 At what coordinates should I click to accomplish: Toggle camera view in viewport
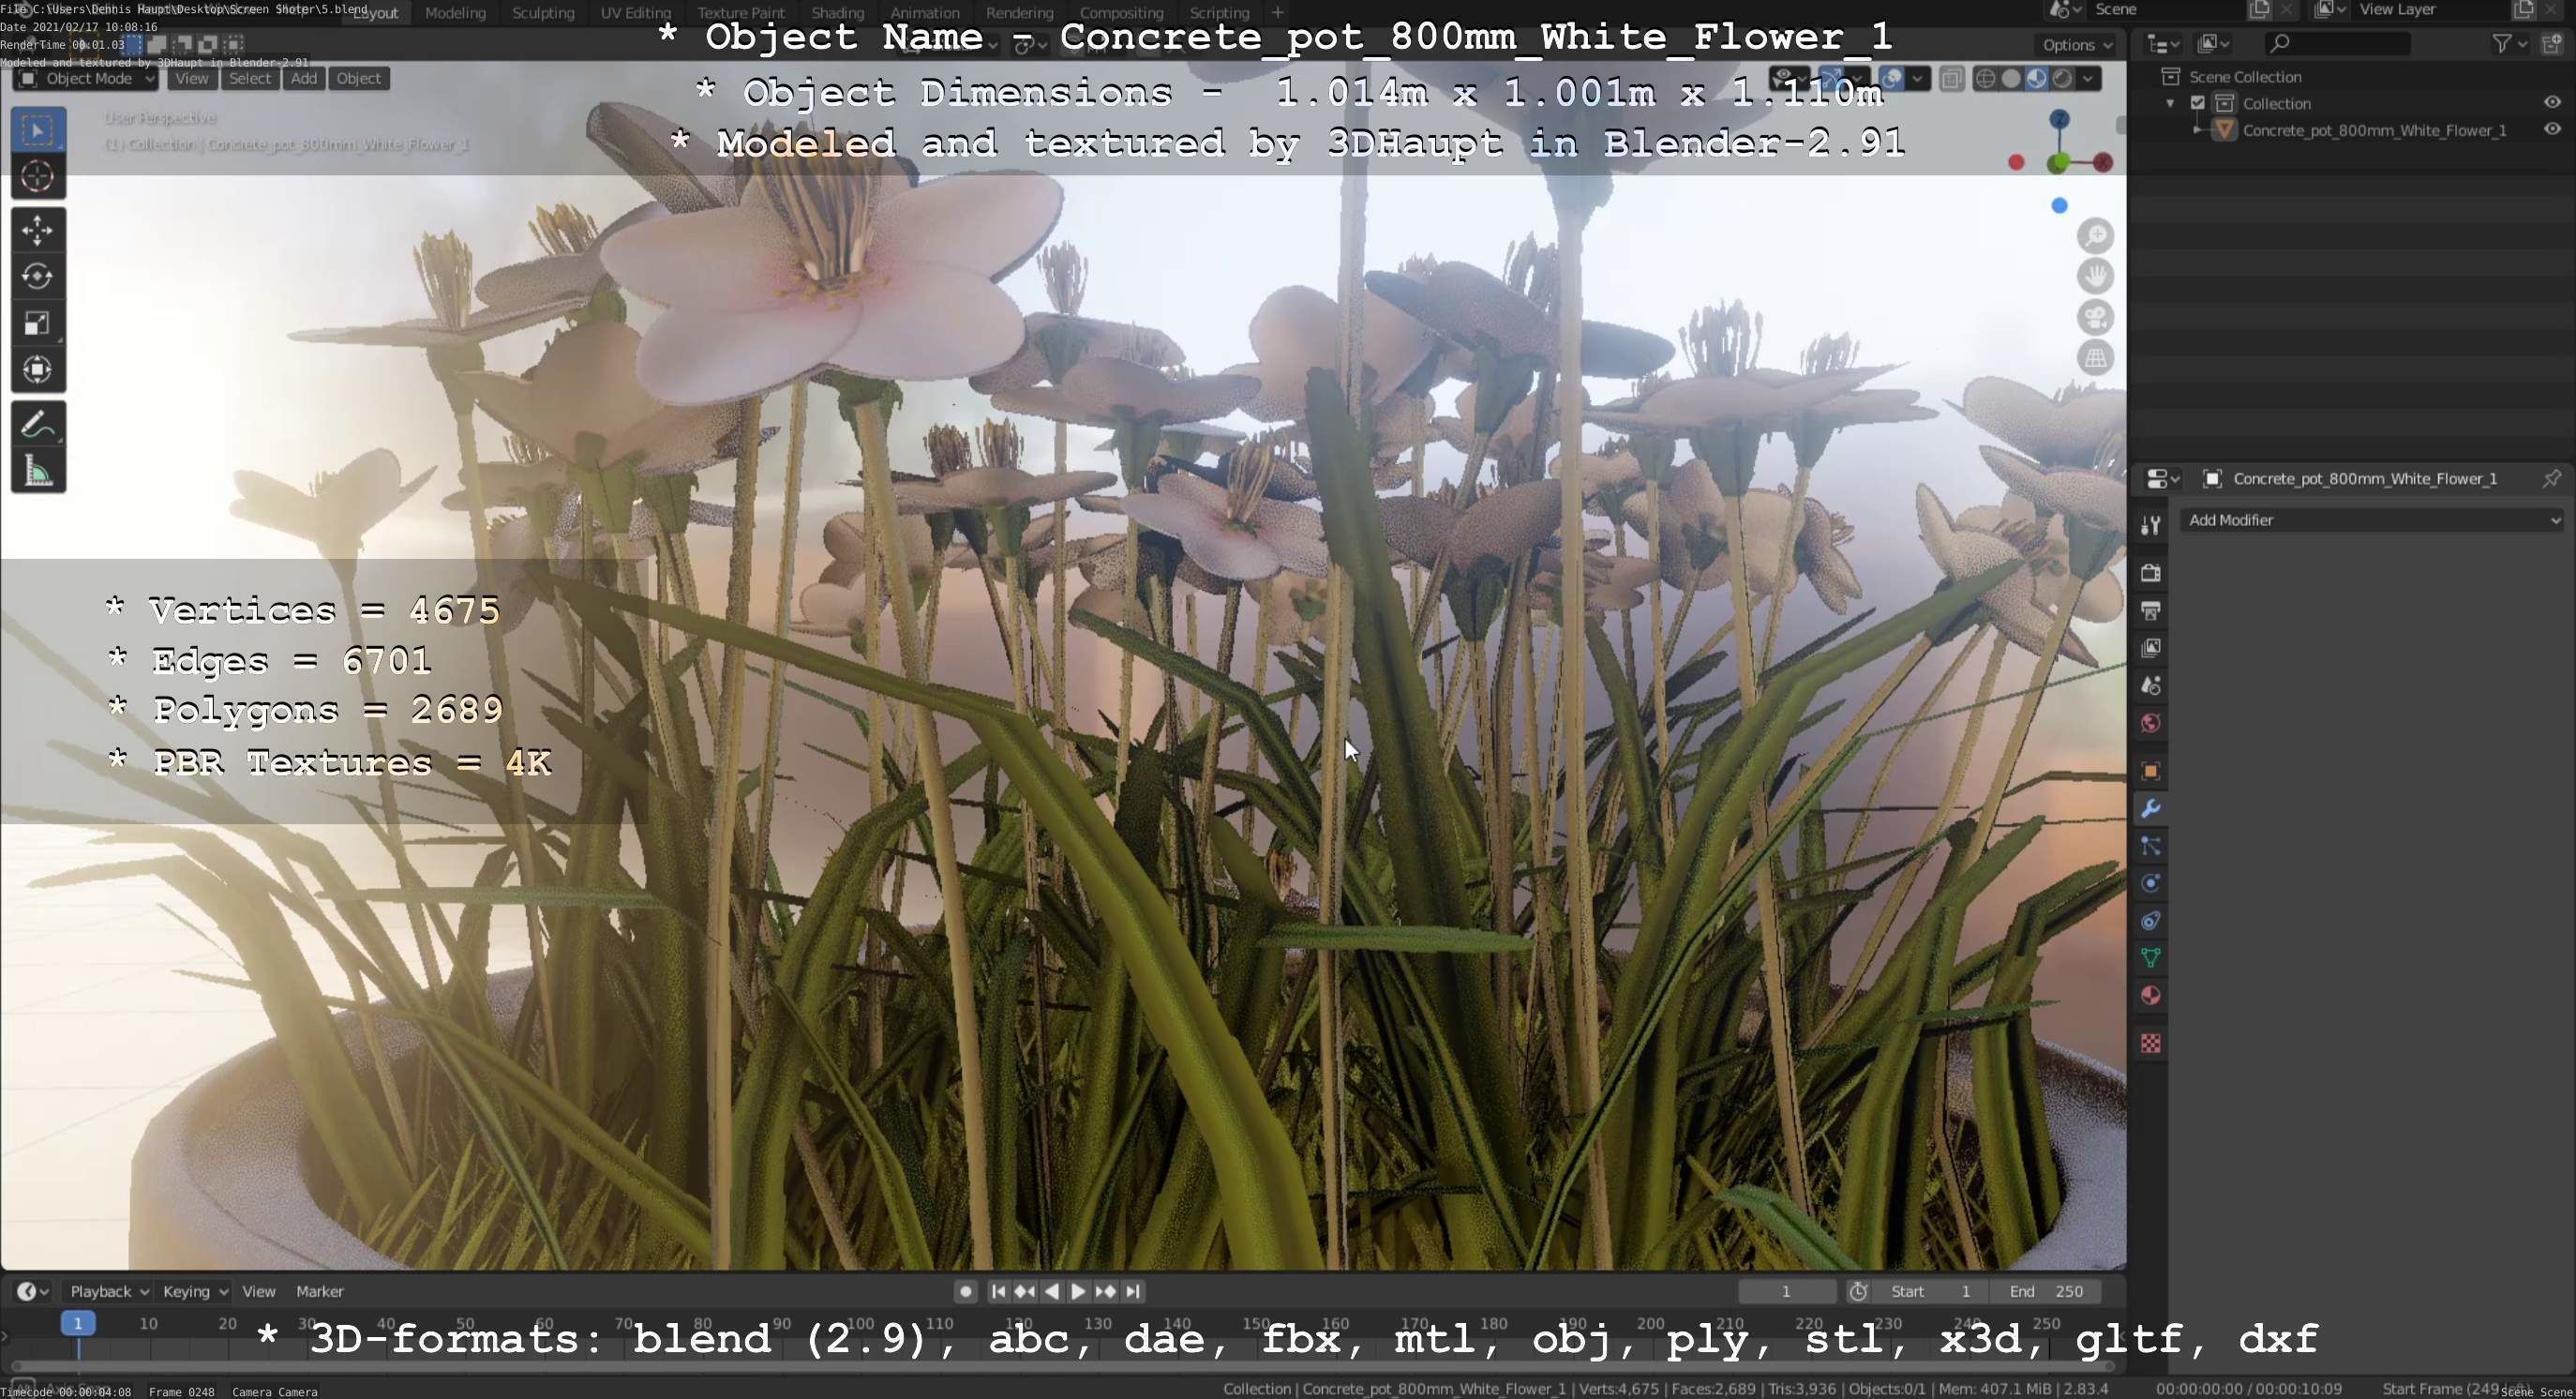[x=2095, y=318]
